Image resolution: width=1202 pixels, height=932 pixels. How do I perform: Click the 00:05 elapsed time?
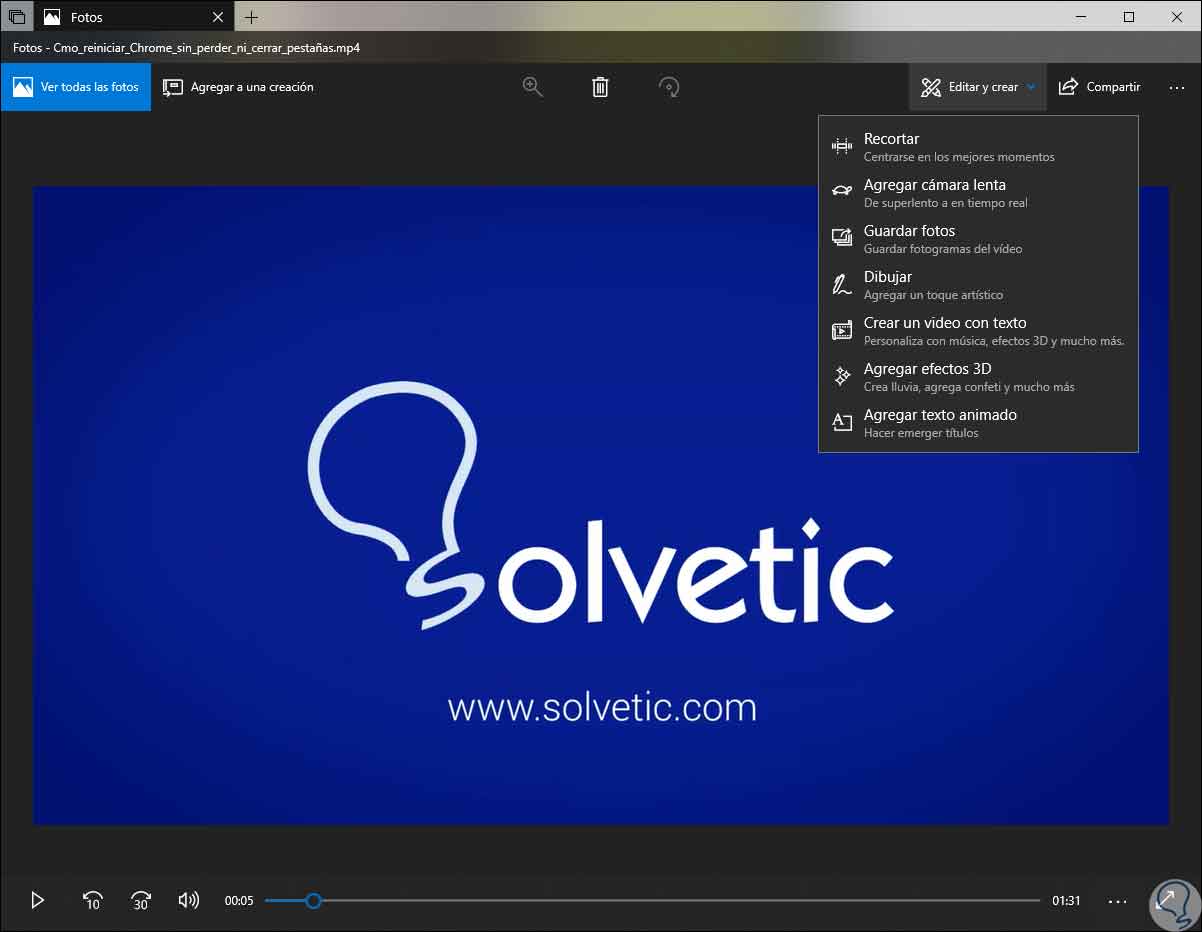pos(239,901)
